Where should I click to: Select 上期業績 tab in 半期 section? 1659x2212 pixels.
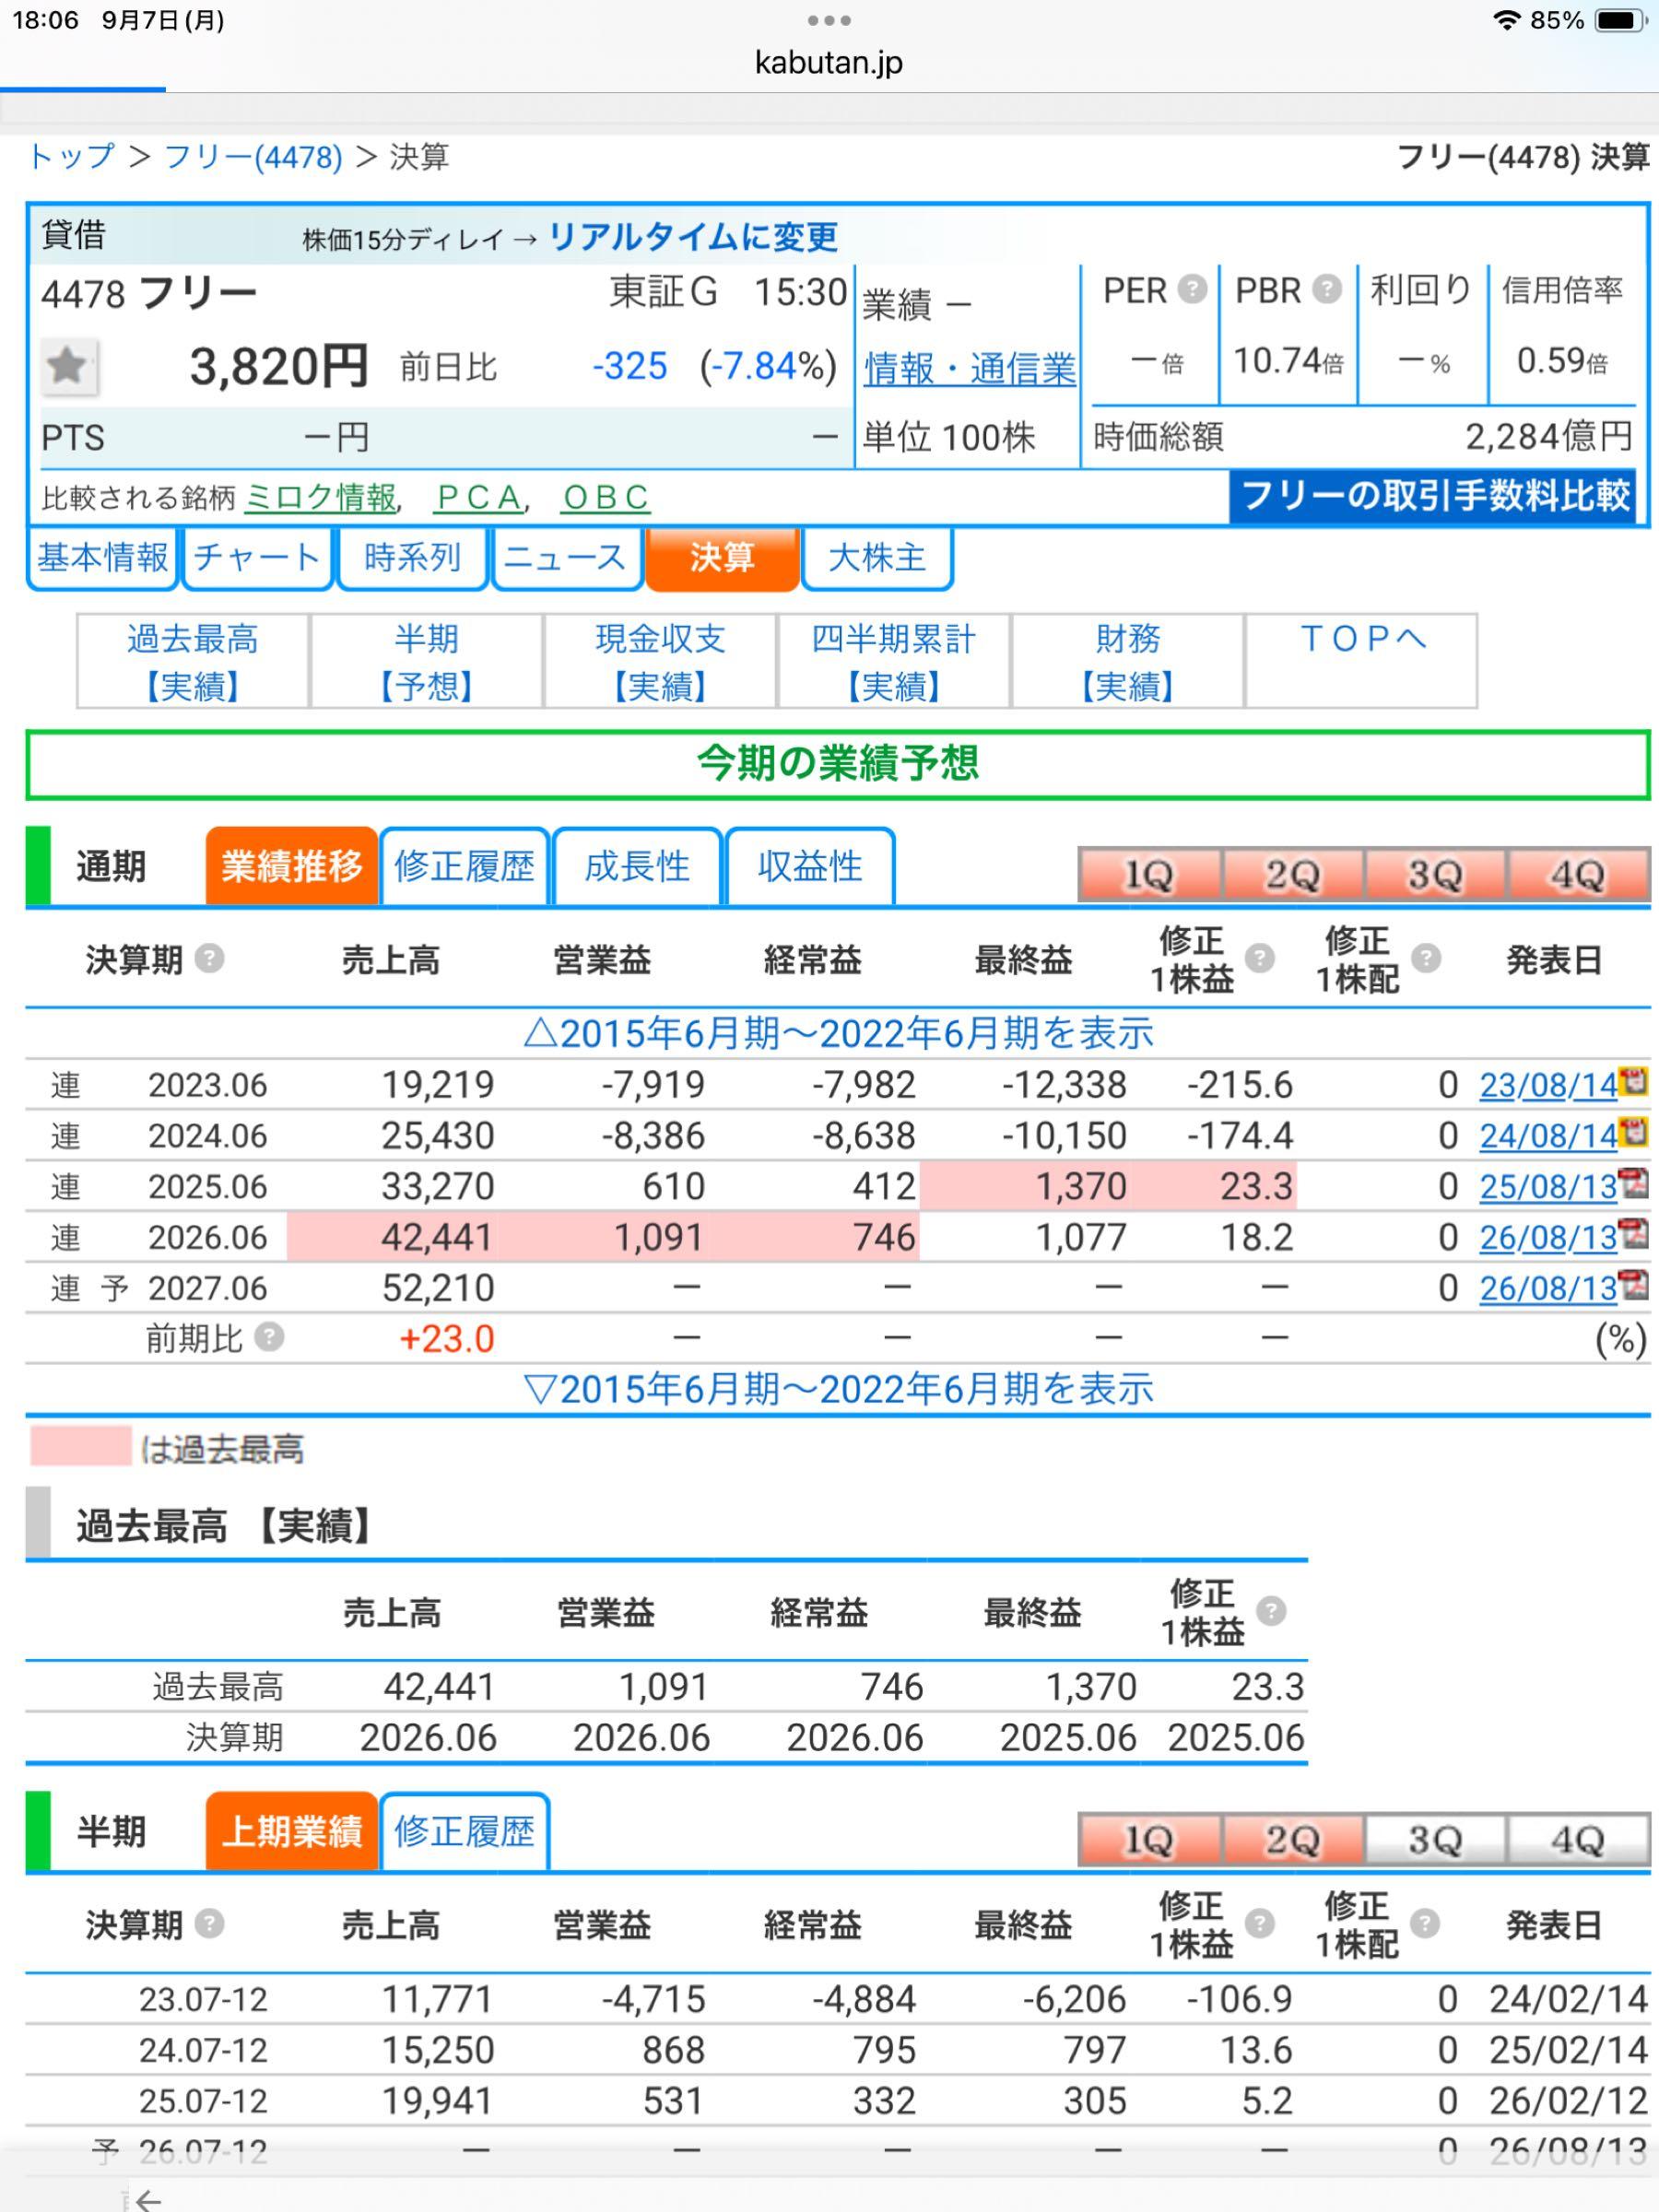[292, 1831]
